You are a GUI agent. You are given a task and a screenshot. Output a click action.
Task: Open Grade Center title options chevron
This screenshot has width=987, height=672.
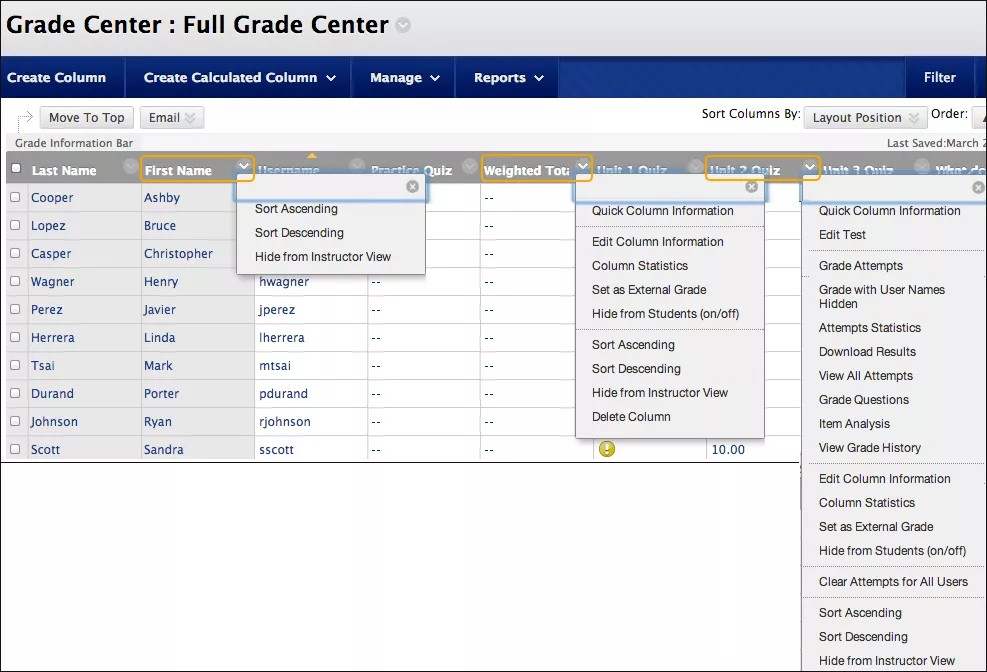(403, 26)
